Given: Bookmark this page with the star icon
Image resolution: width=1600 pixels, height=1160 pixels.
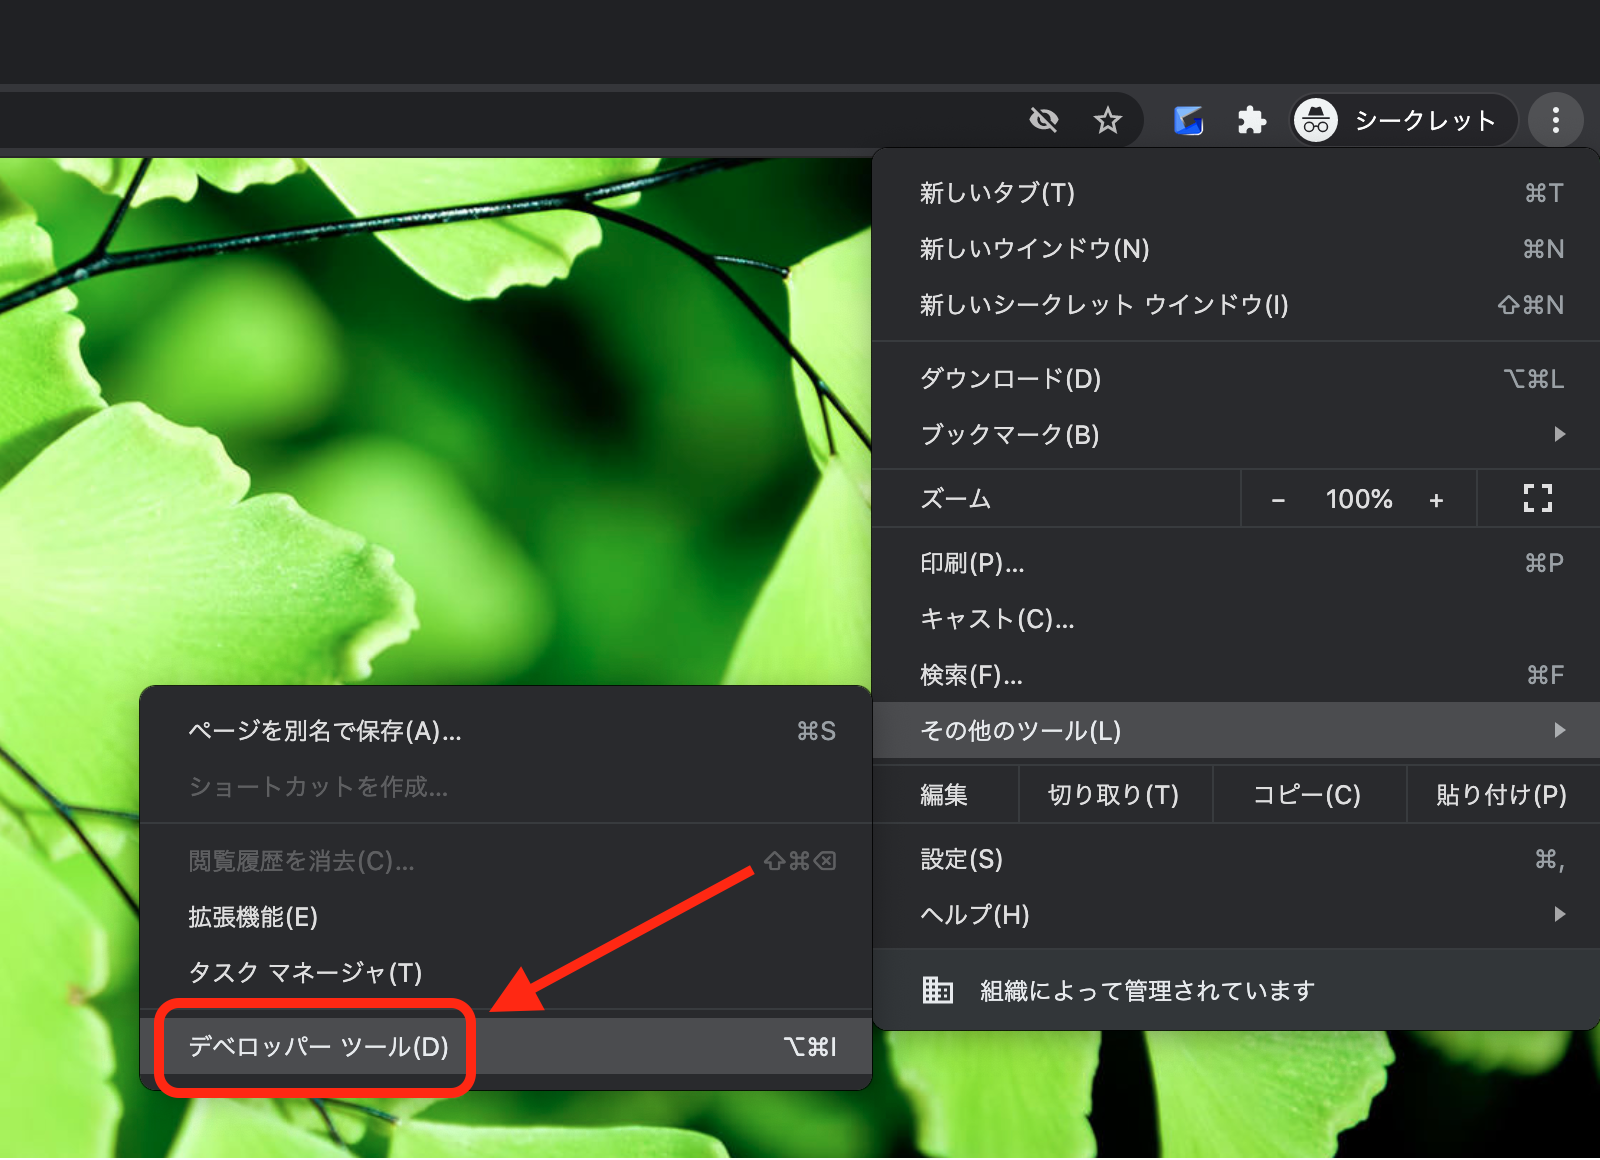Looking at the screenshot, I should coord(1107,121).
